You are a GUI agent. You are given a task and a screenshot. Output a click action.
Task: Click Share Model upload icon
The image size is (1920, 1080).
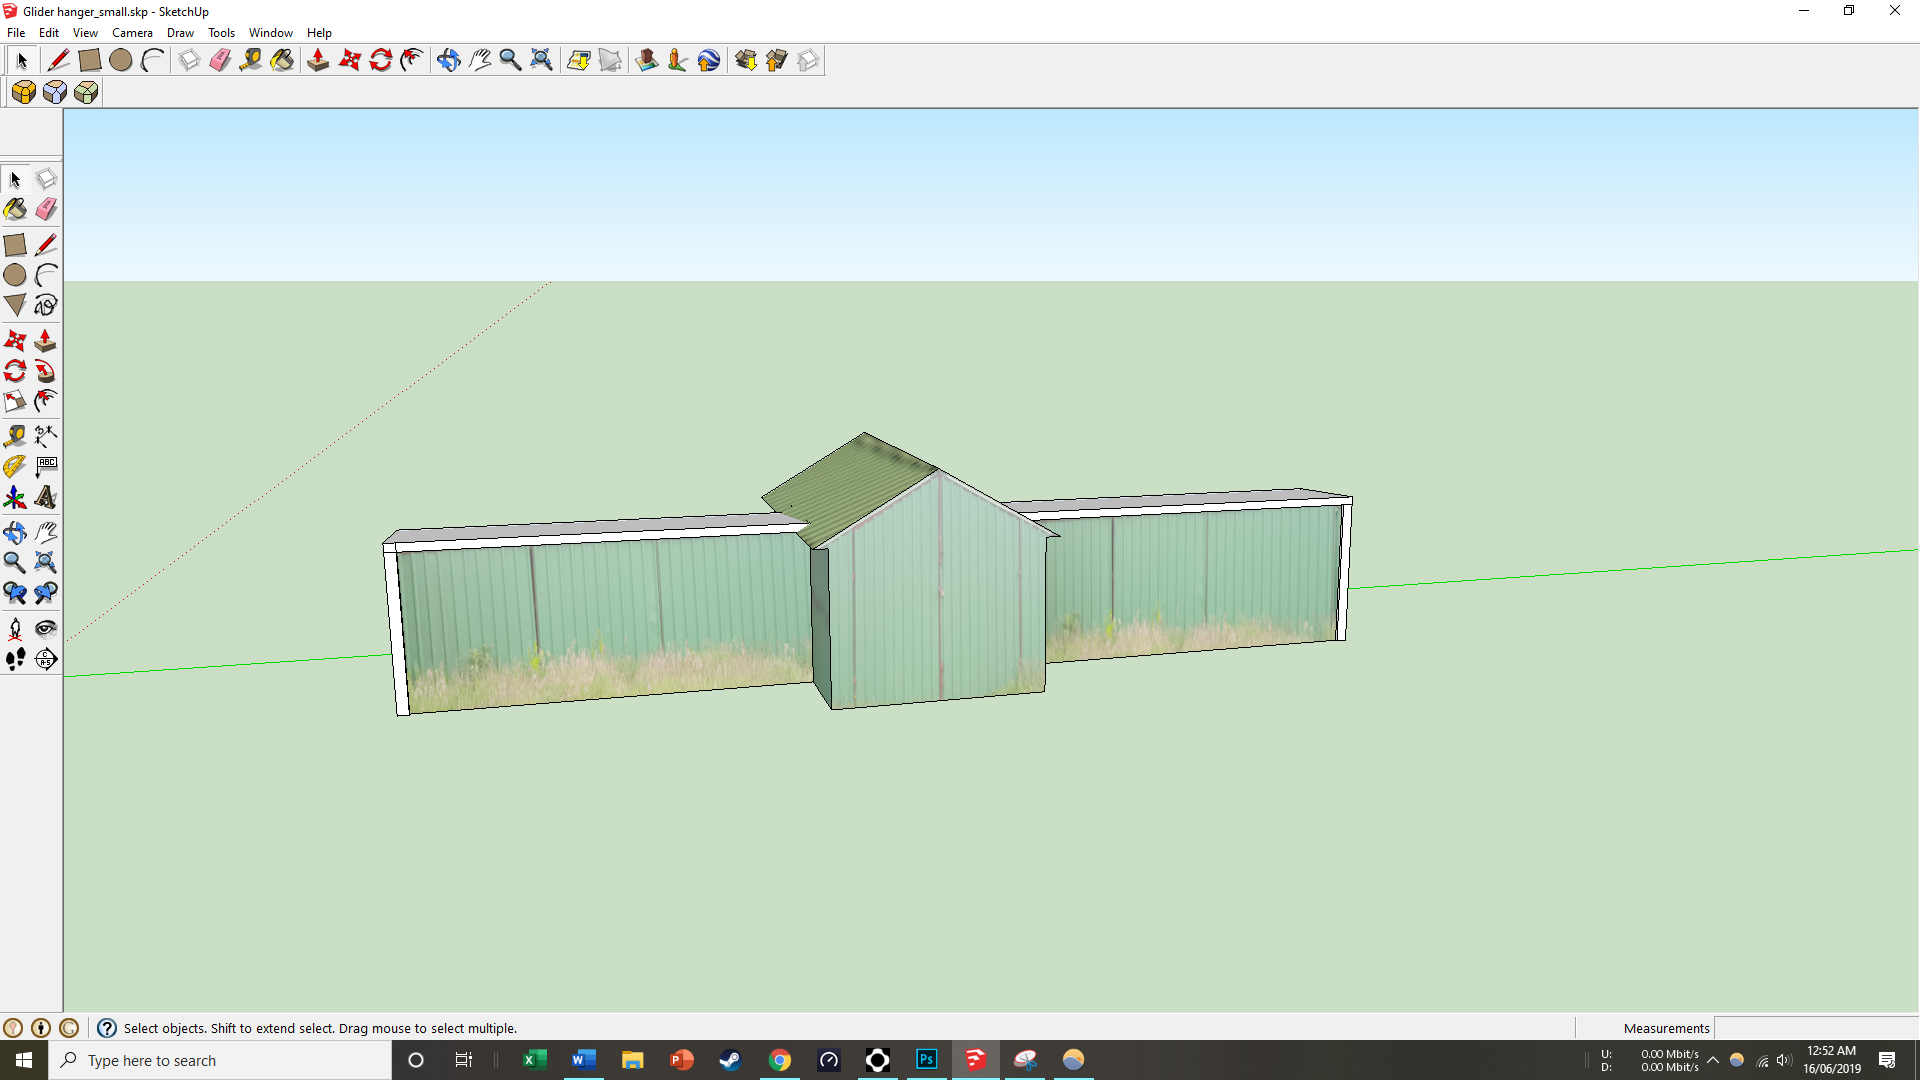pyautogui.click(x=776, y=61)
